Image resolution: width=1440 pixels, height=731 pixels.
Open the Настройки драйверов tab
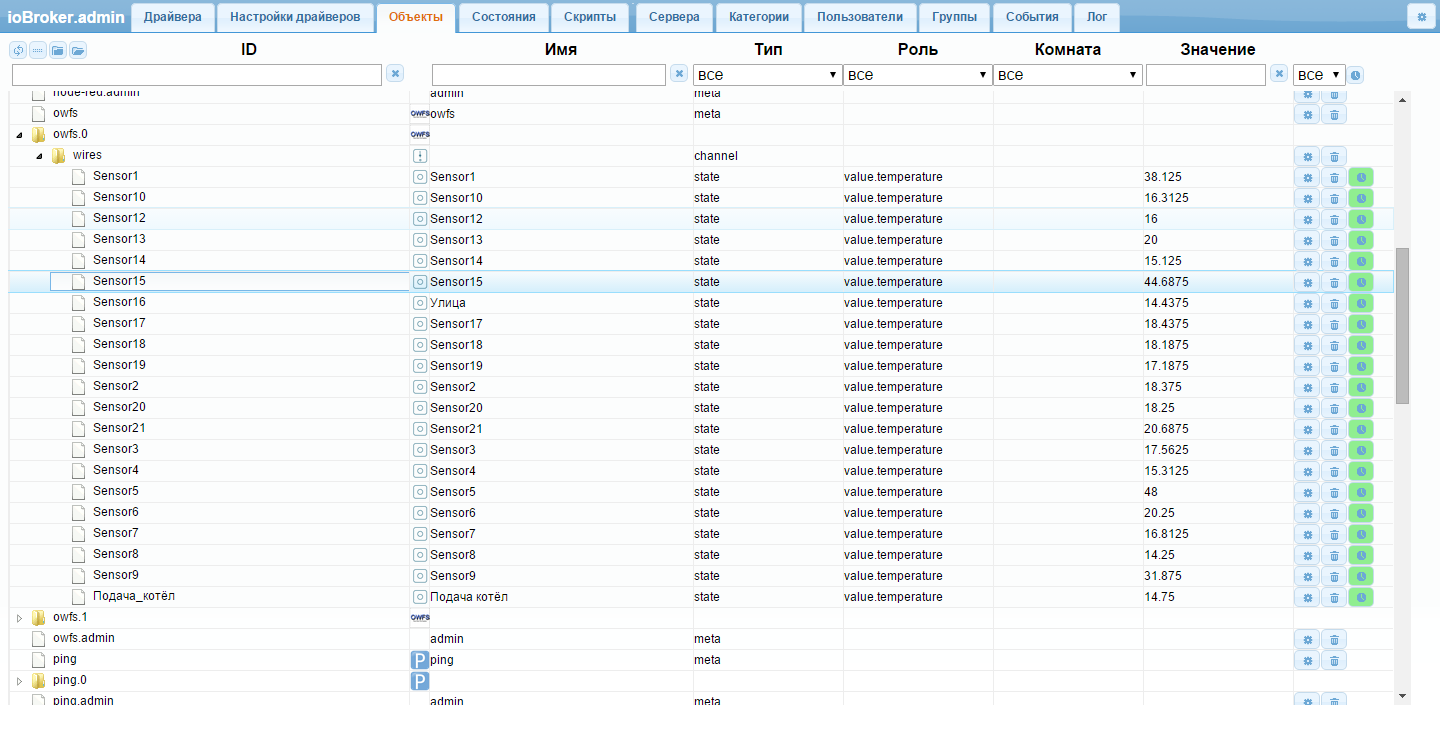pyautogui.click(x=295, y=17)
